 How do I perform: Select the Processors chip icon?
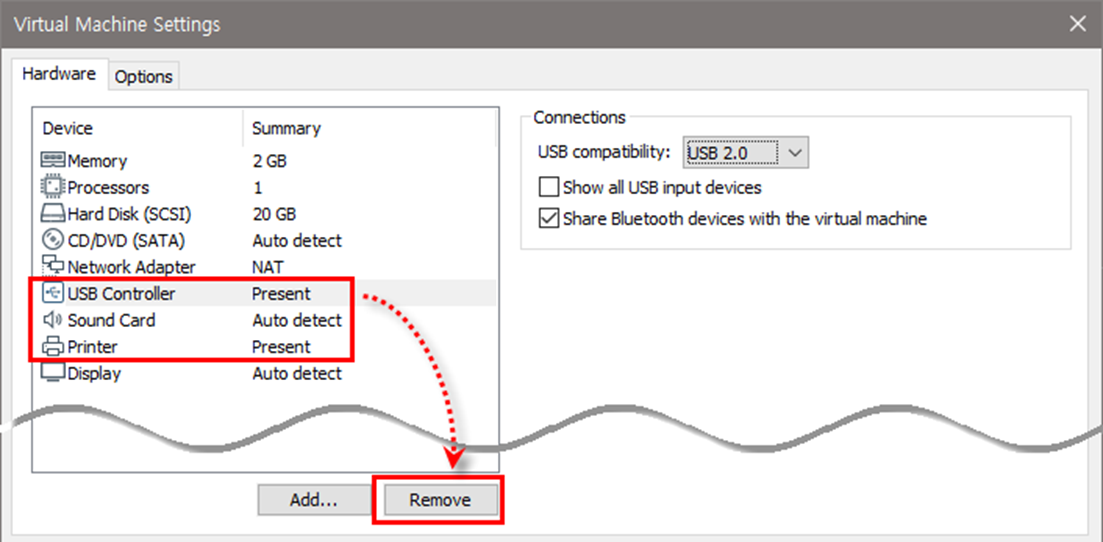point(52,187)
